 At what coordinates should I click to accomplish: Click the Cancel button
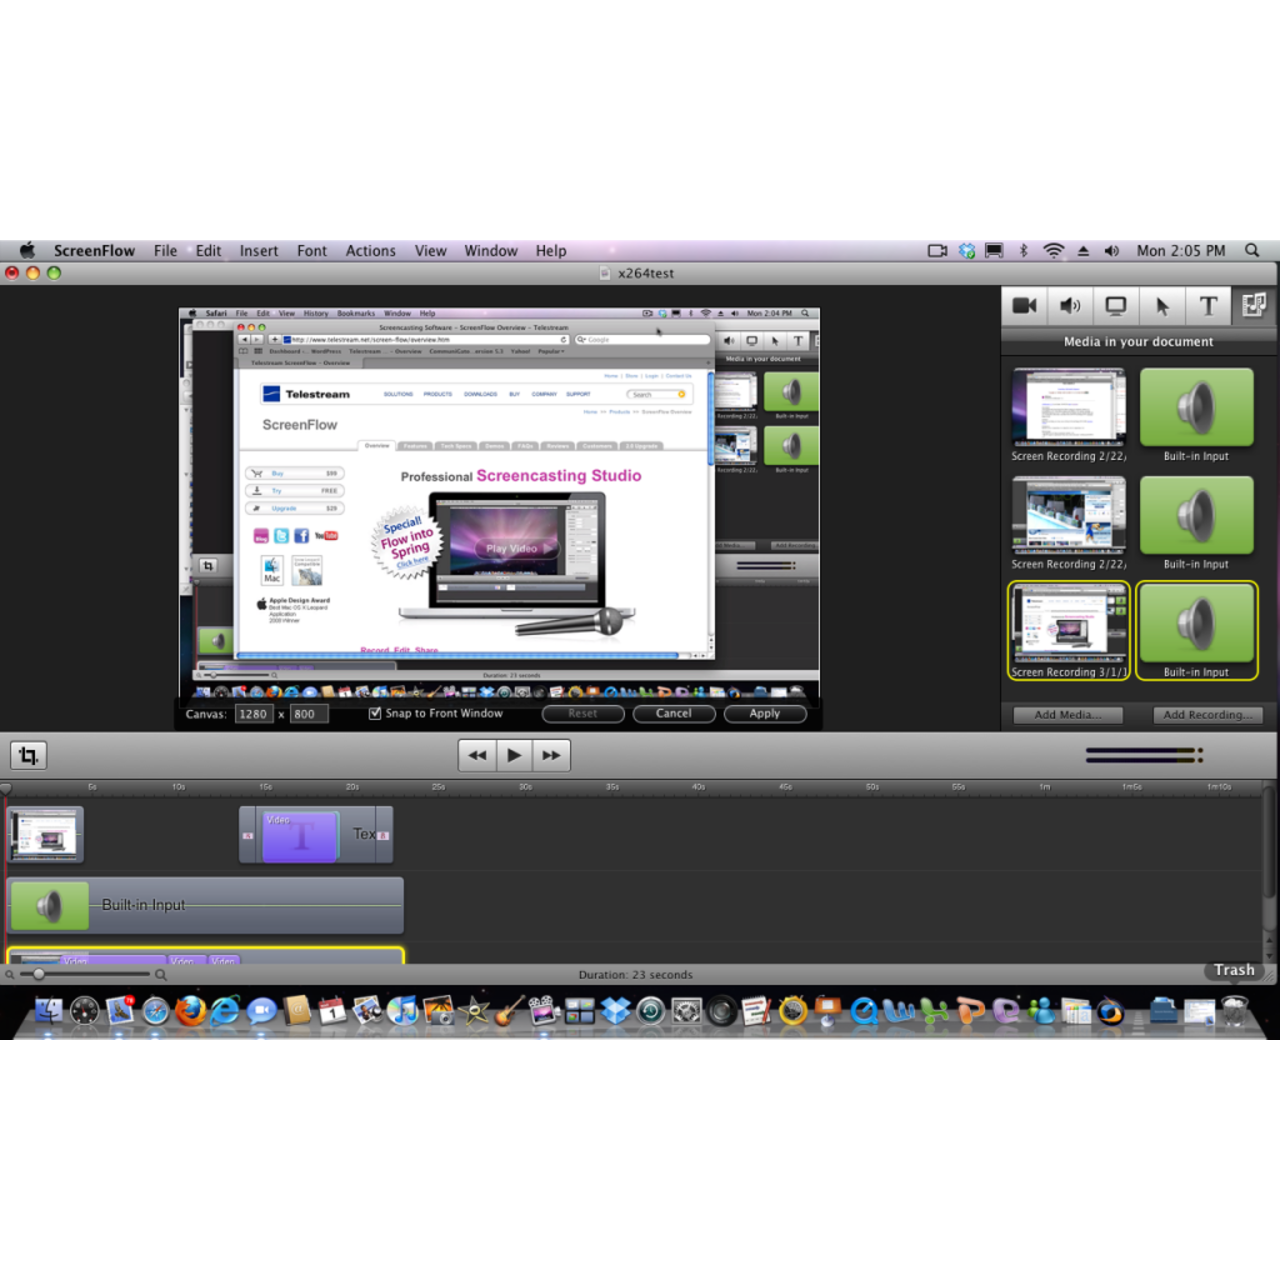coord(673,714)
